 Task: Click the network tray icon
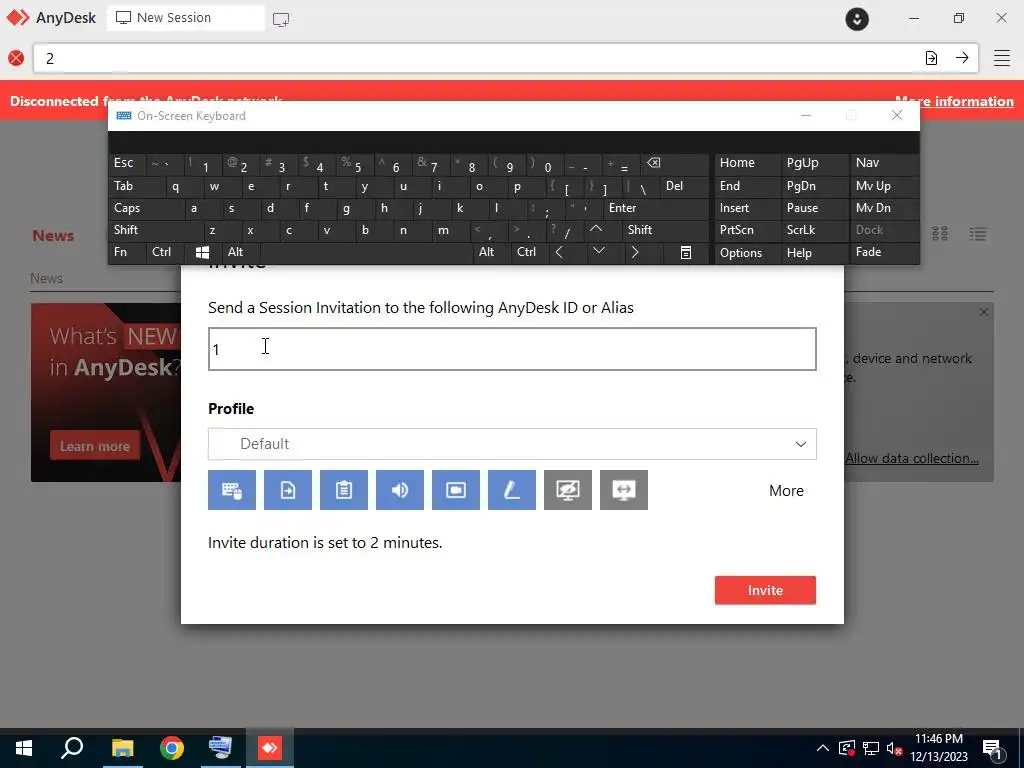(871, 748)
